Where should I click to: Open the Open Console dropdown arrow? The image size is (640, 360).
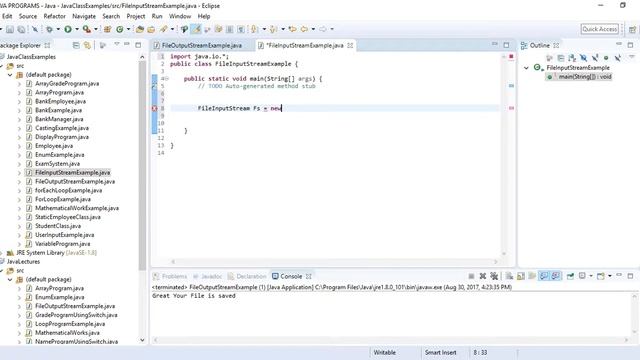[610, 276]
